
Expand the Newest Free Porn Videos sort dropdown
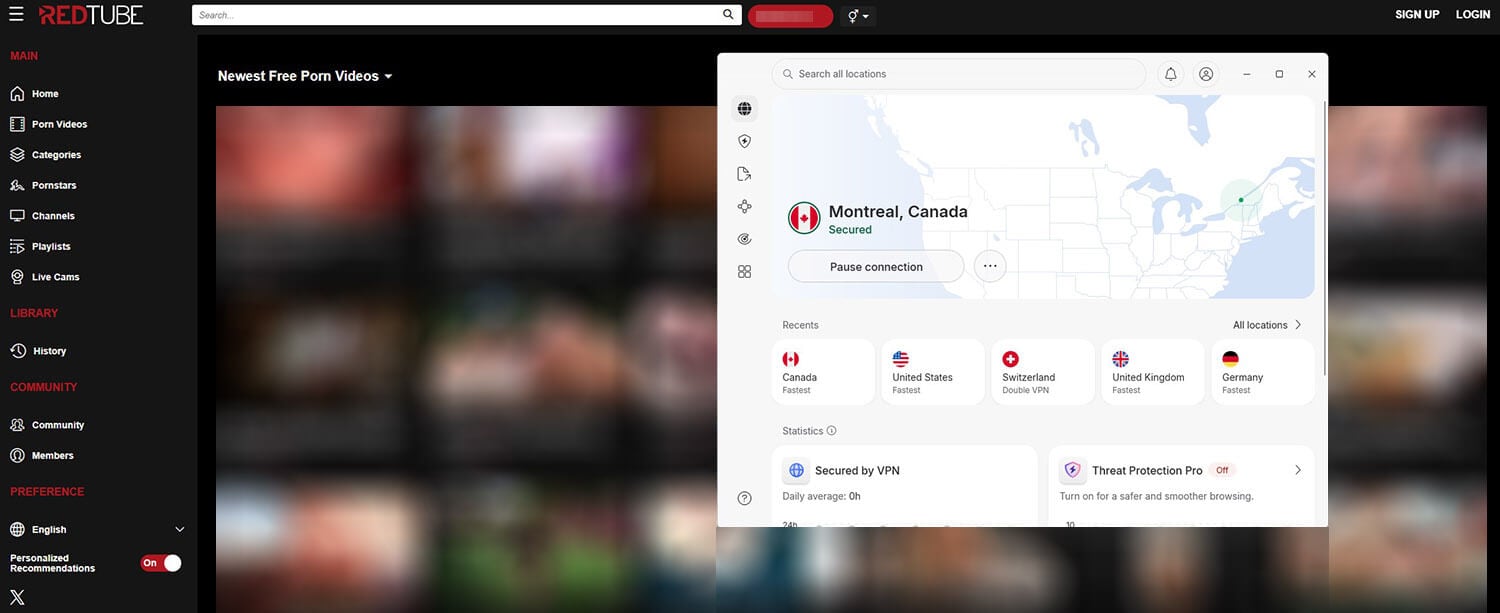point(305,76)
